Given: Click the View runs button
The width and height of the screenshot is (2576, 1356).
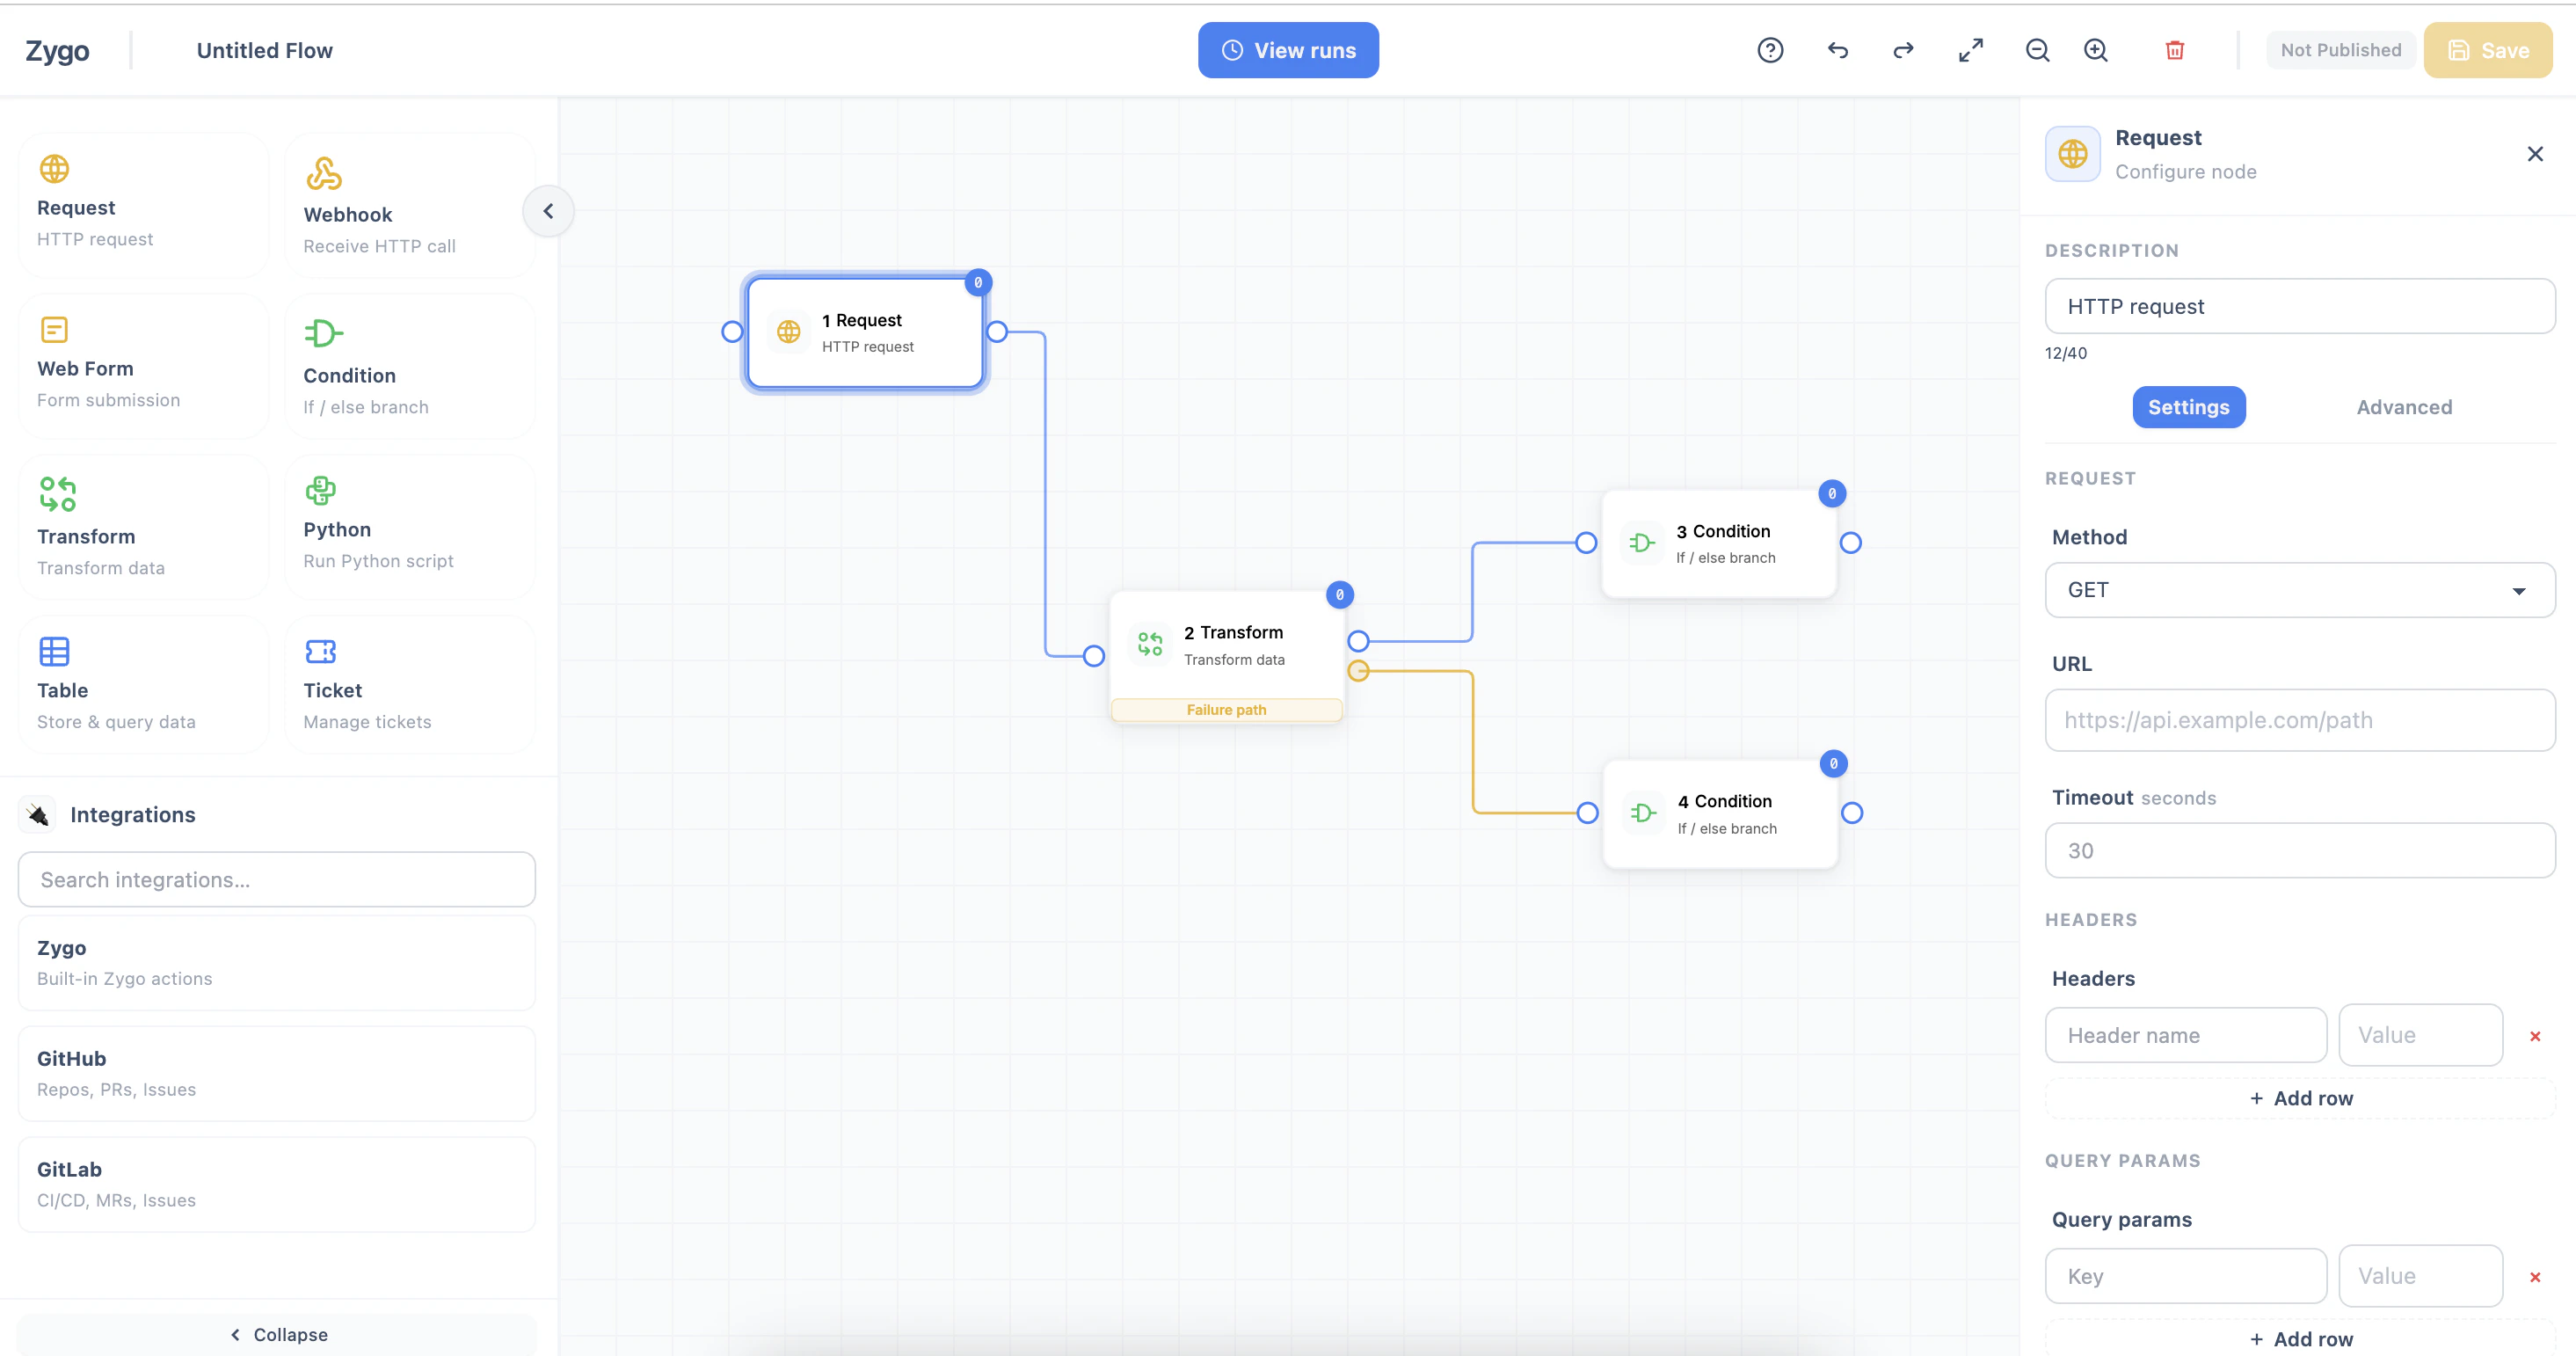Looking at the screenshot, I should [x=1288, y=50].
